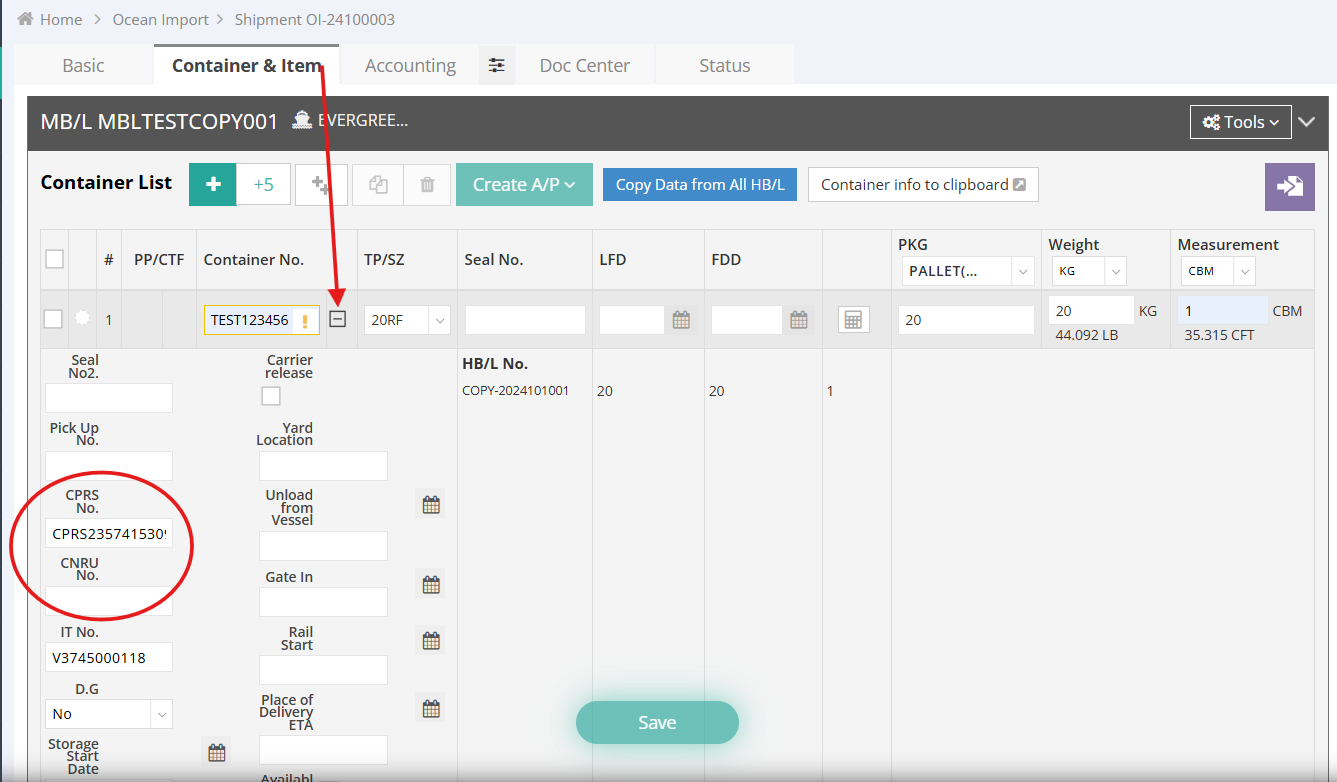This screenshot has width=1337, height=782.
Task: Click the copy container icon
Action: click(x=378, y=185)
